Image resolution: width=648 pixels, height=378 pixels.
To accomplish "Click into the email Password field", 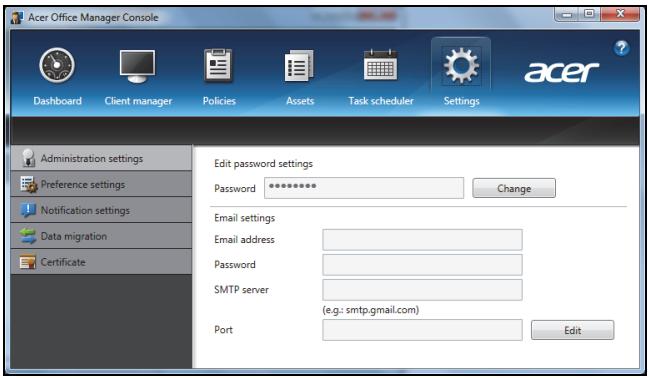I will [422, 265].
